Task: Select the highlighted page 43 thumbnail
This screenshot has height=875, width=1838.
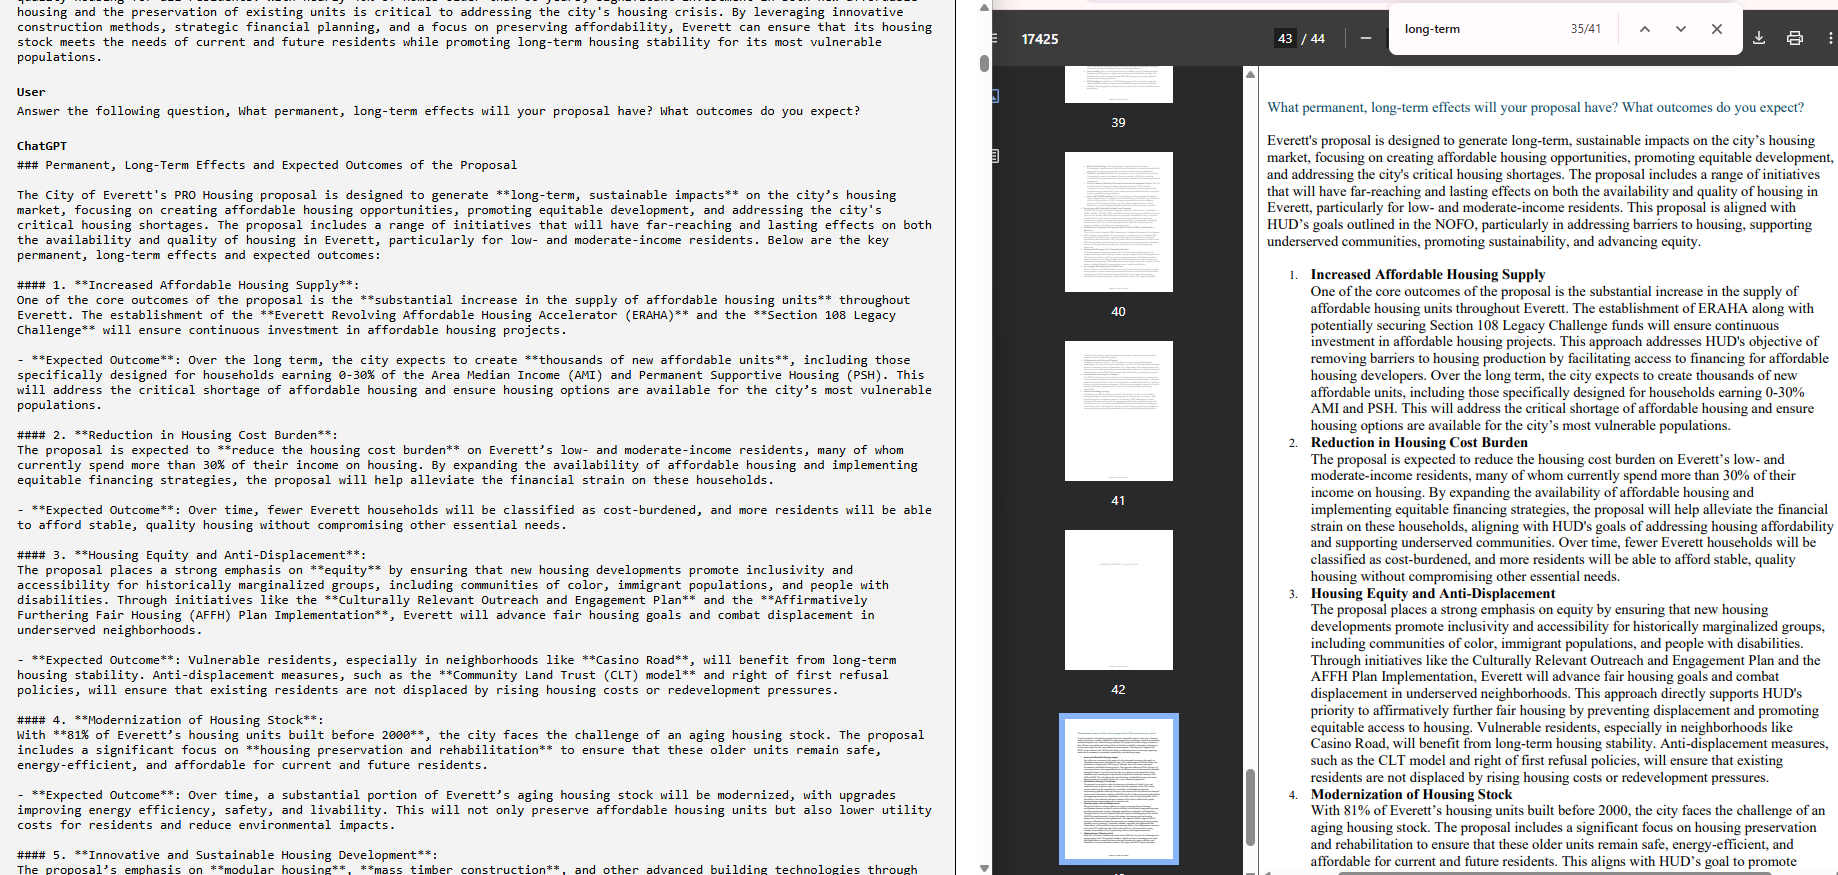Action: (1118, 789)
